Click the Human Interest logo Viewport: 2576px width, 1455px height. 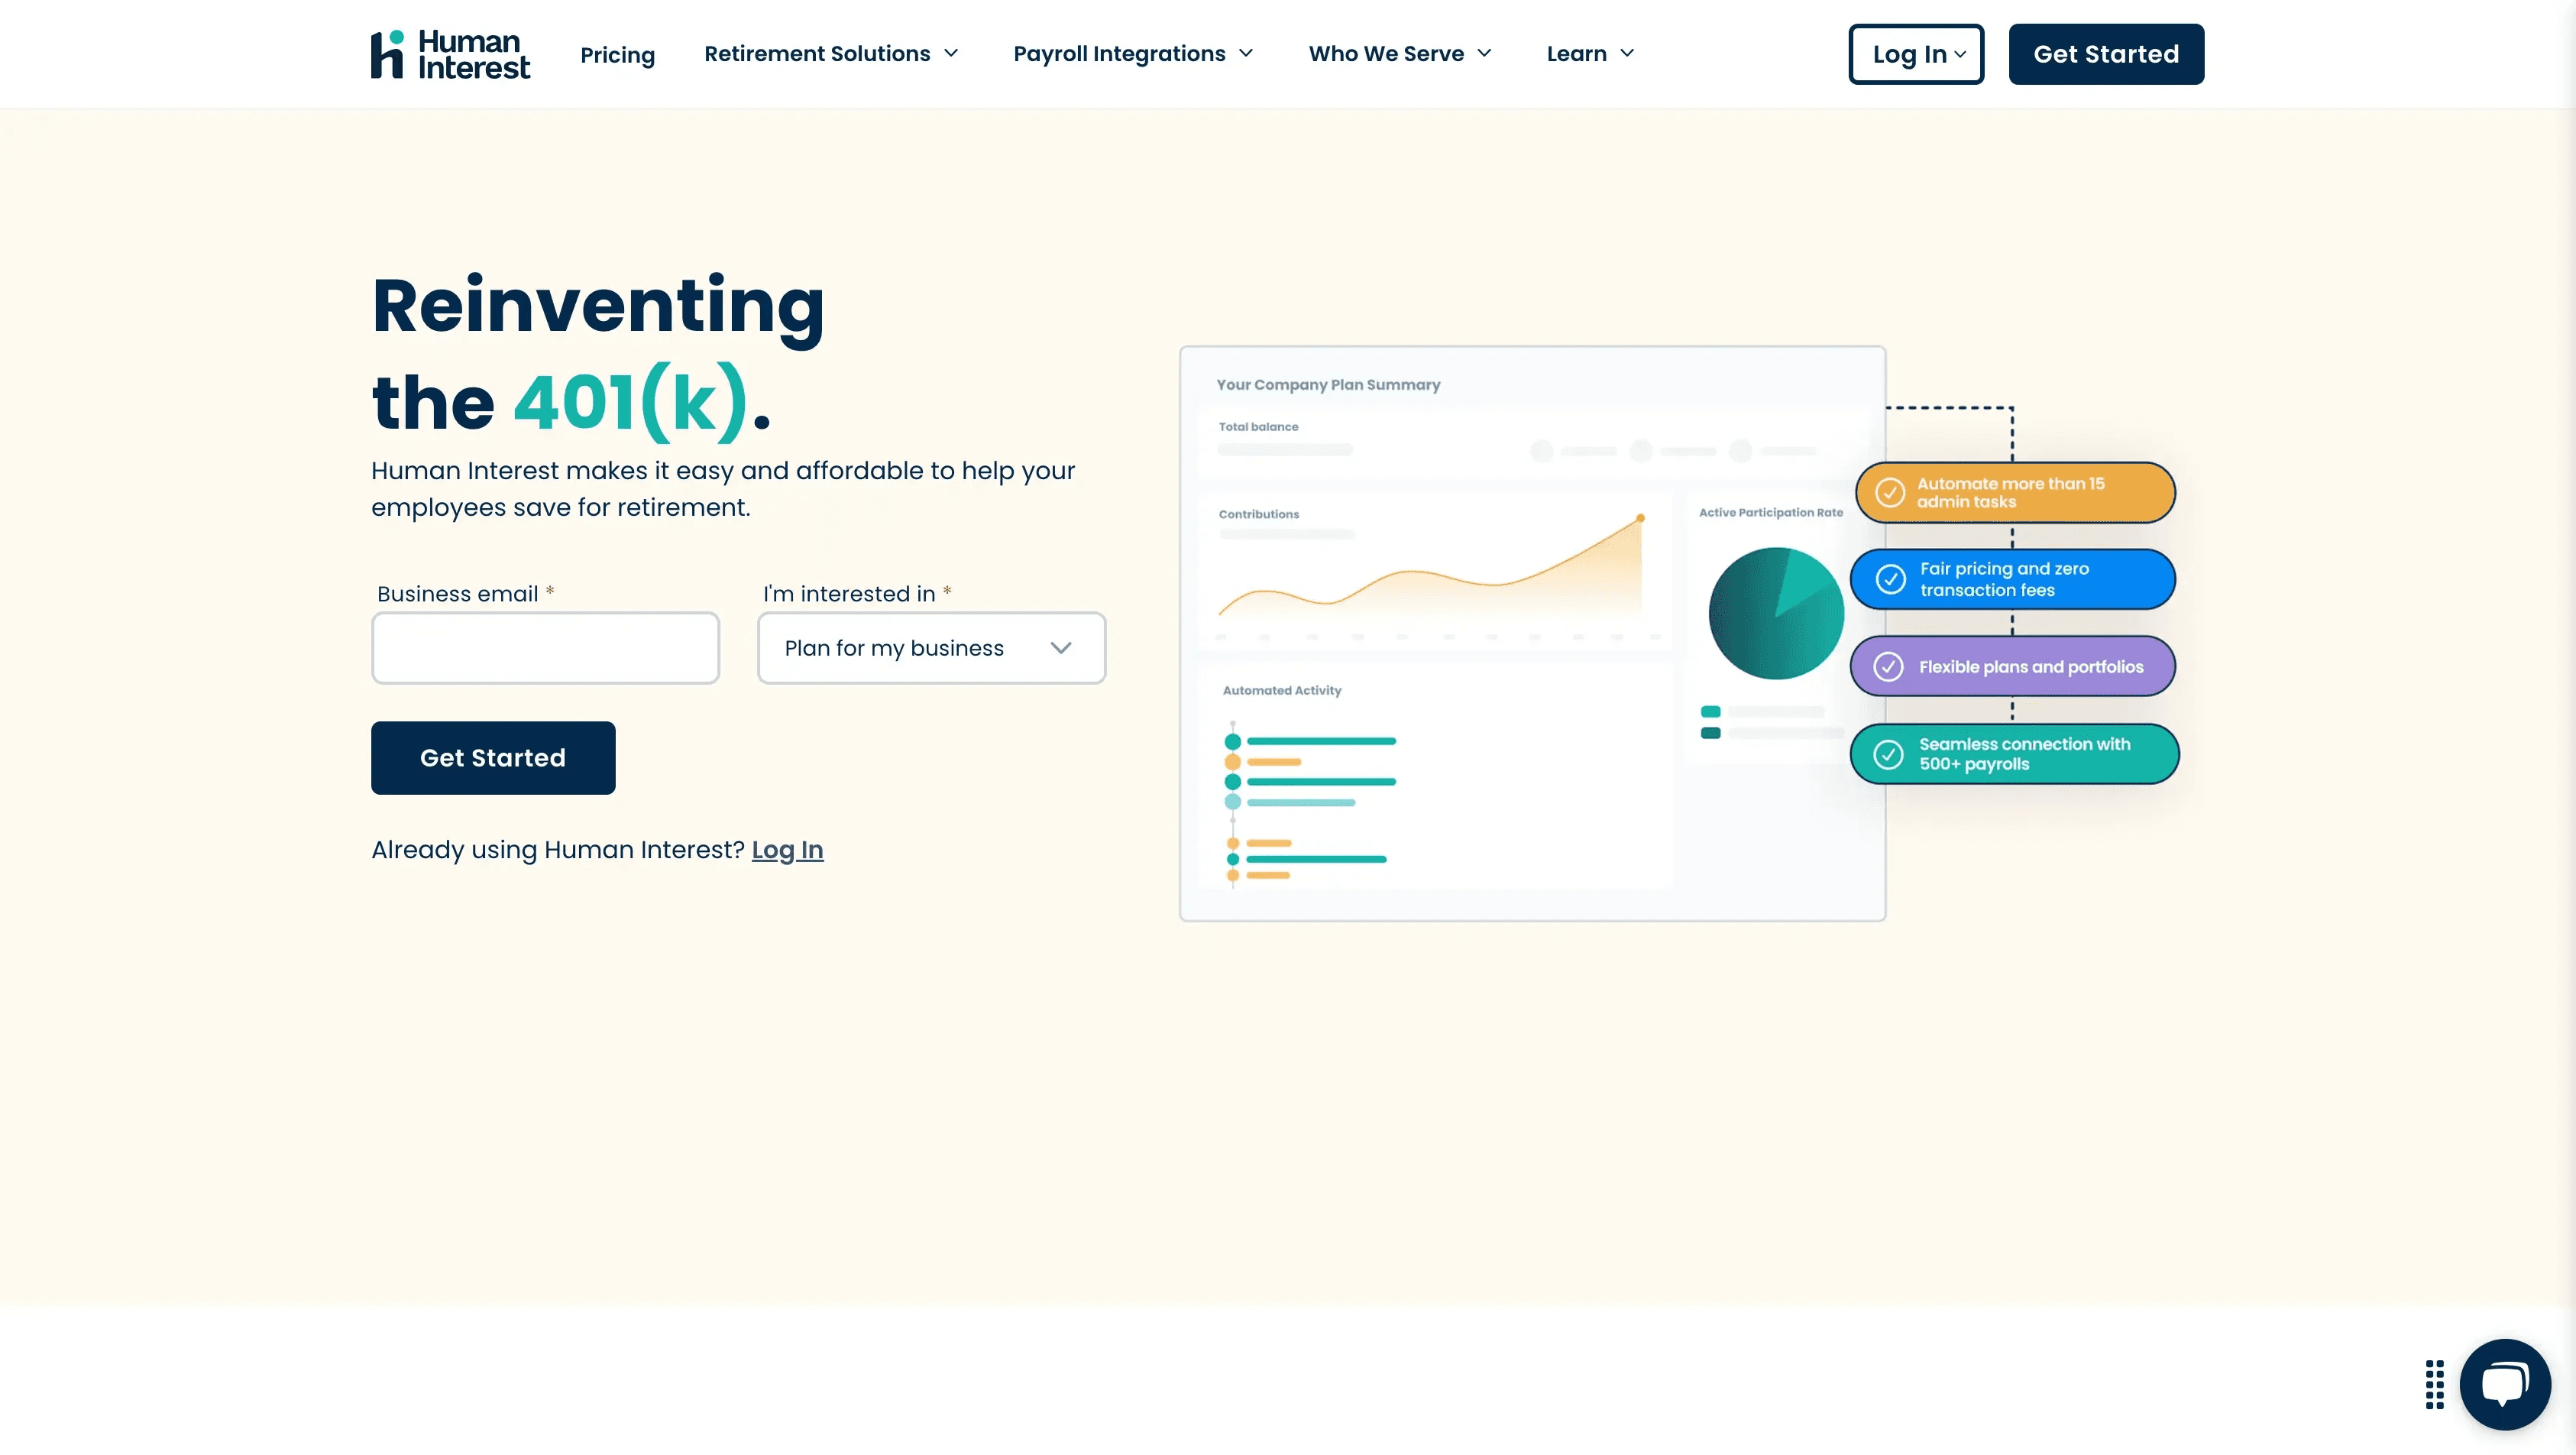pyautogui.click(x=450, y=54)
